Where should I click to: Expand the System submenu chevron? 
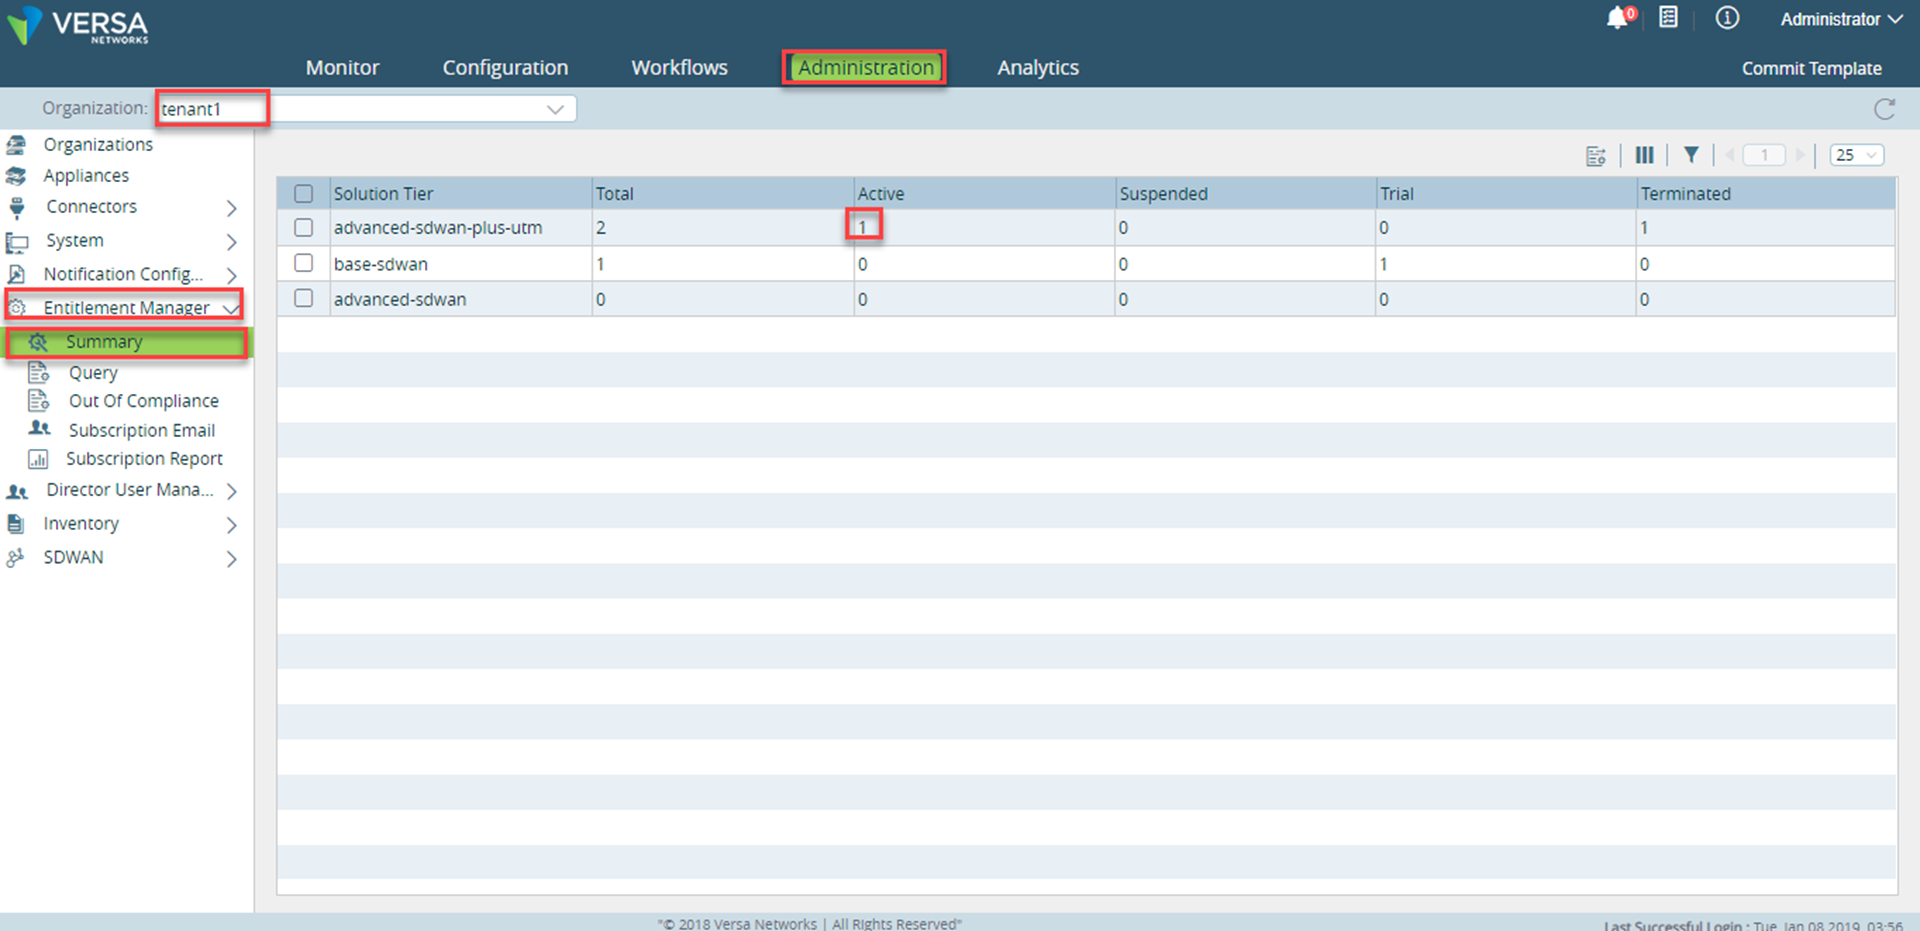pyautogui.click(x=232, y=242)
